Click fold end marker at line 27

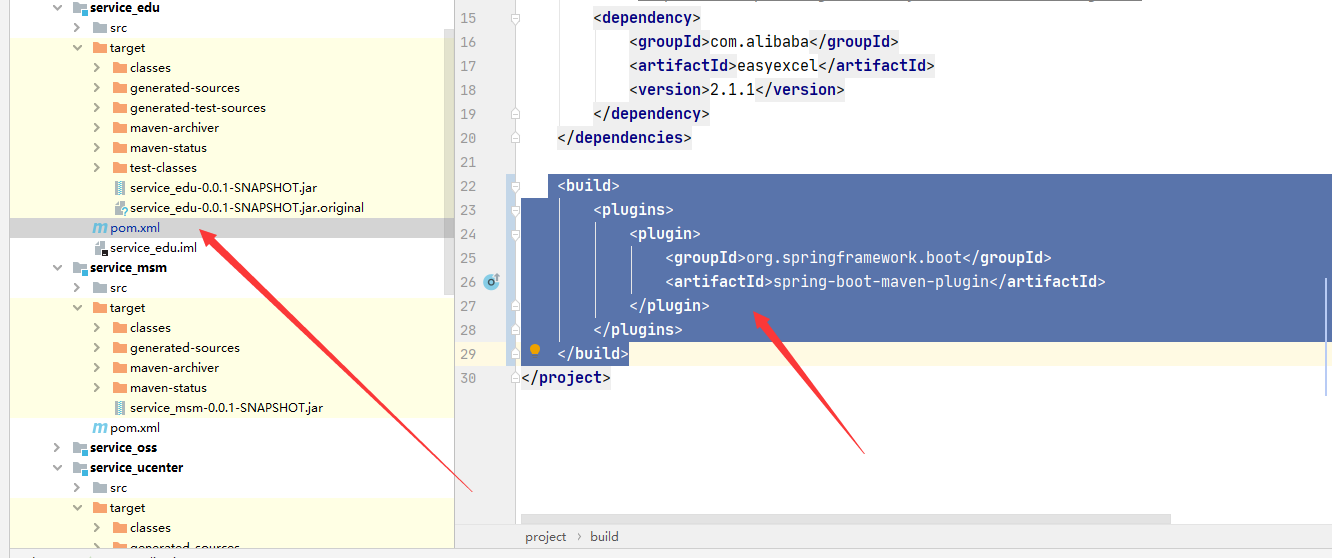(514, 306)
